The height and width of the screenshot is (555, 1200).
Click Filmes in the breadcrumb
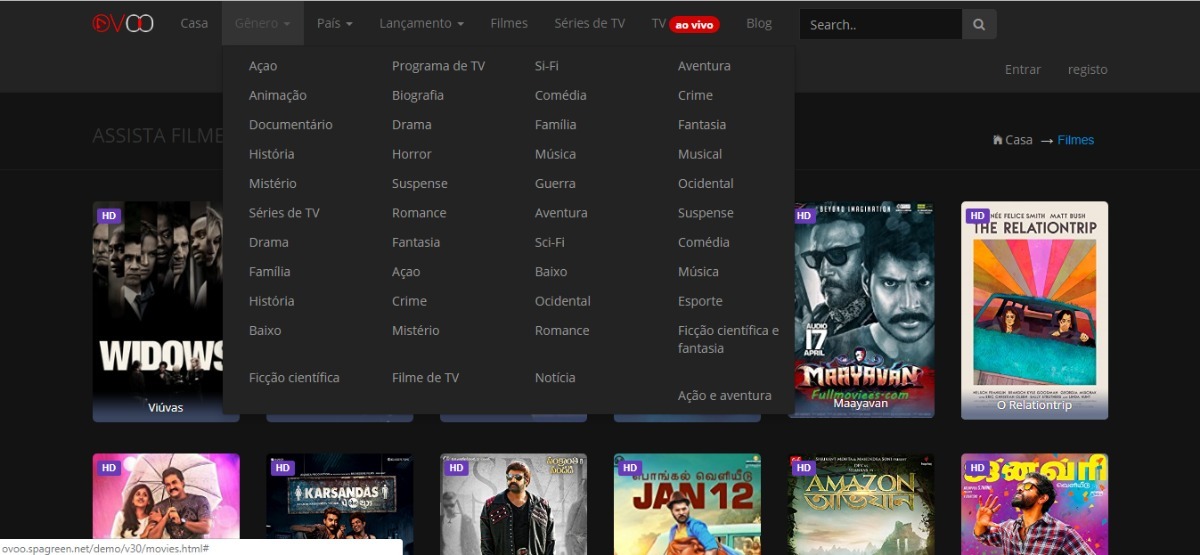tap(1076, 140)
